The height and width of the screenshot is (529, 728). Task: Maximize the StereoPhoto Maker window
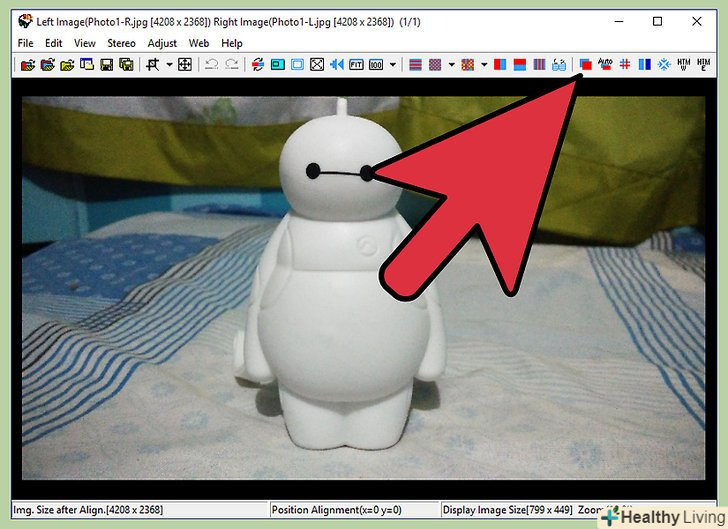[x=657, y=21]
